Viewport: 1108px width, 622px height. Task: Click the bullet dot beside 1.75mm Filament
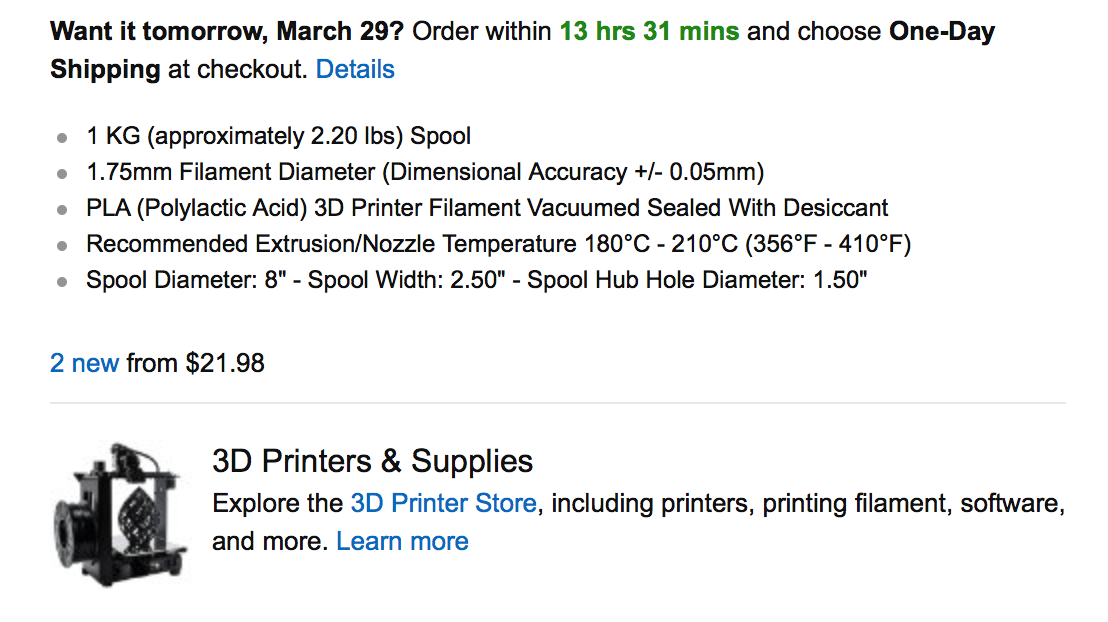tap(63, 174)
